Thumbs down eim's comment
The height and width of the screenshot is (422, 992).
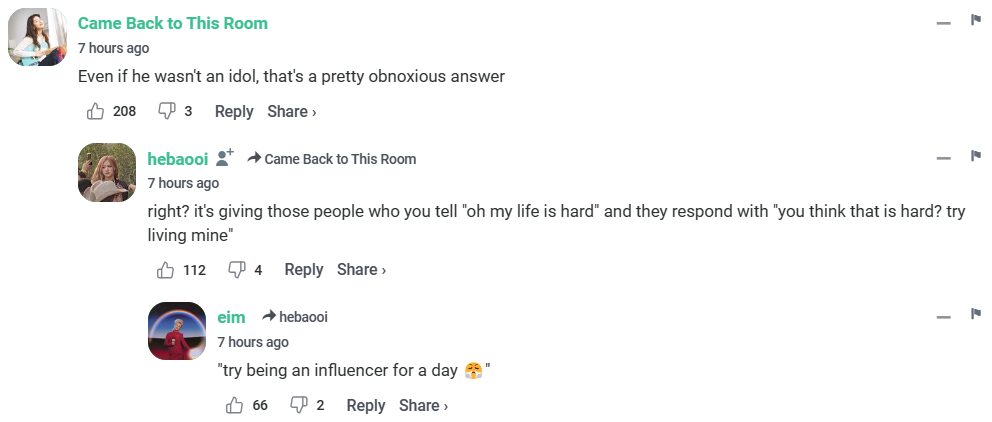(x=298, y=405)
